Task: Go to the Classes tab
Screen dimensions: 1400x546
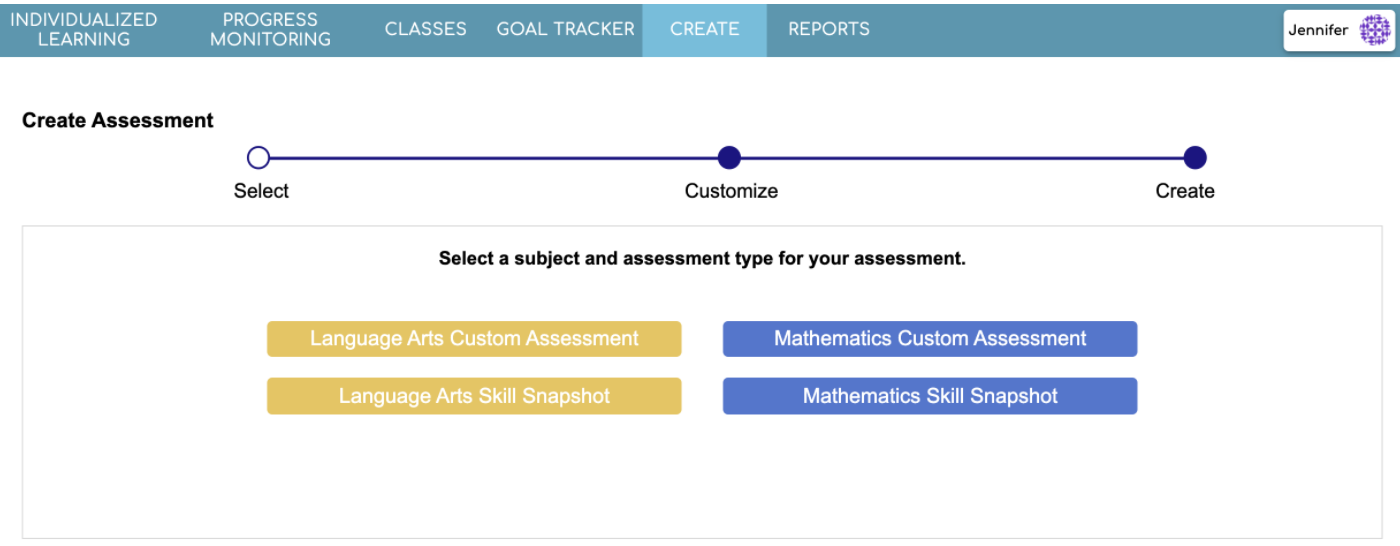Action: [x=426, y=29]
